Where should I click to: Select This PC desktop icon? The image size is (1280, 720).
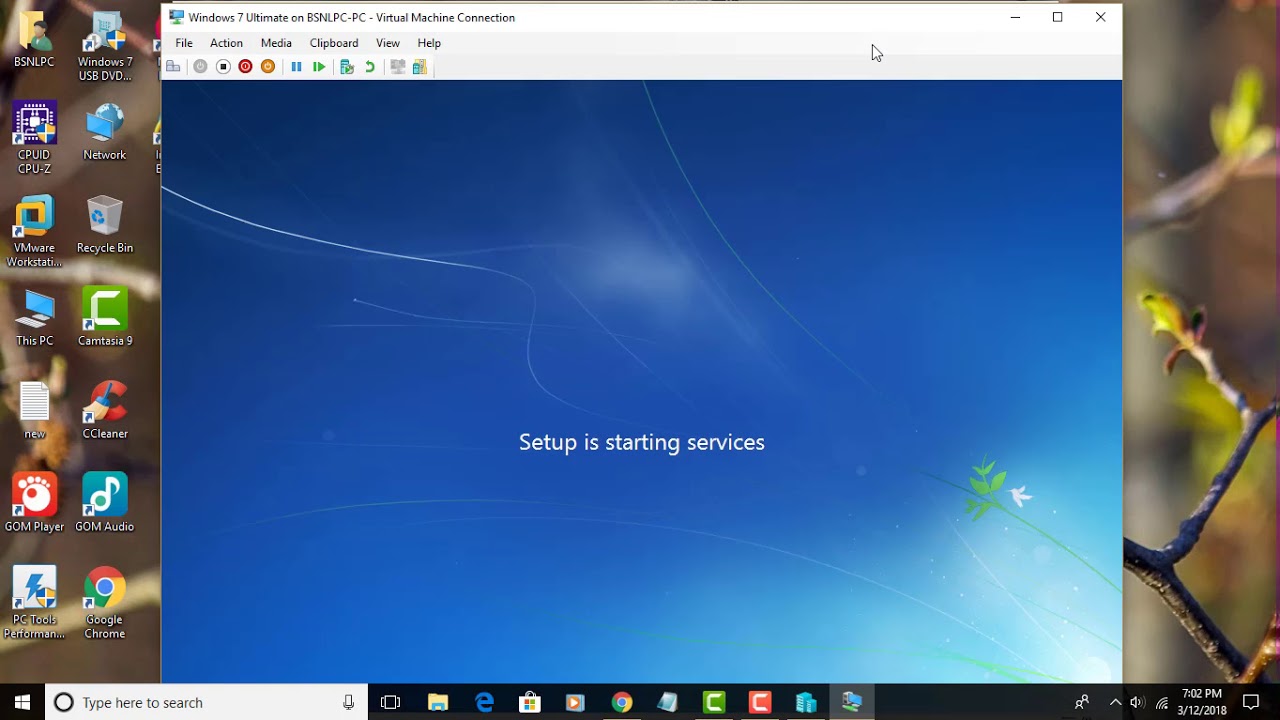(34, 318)
